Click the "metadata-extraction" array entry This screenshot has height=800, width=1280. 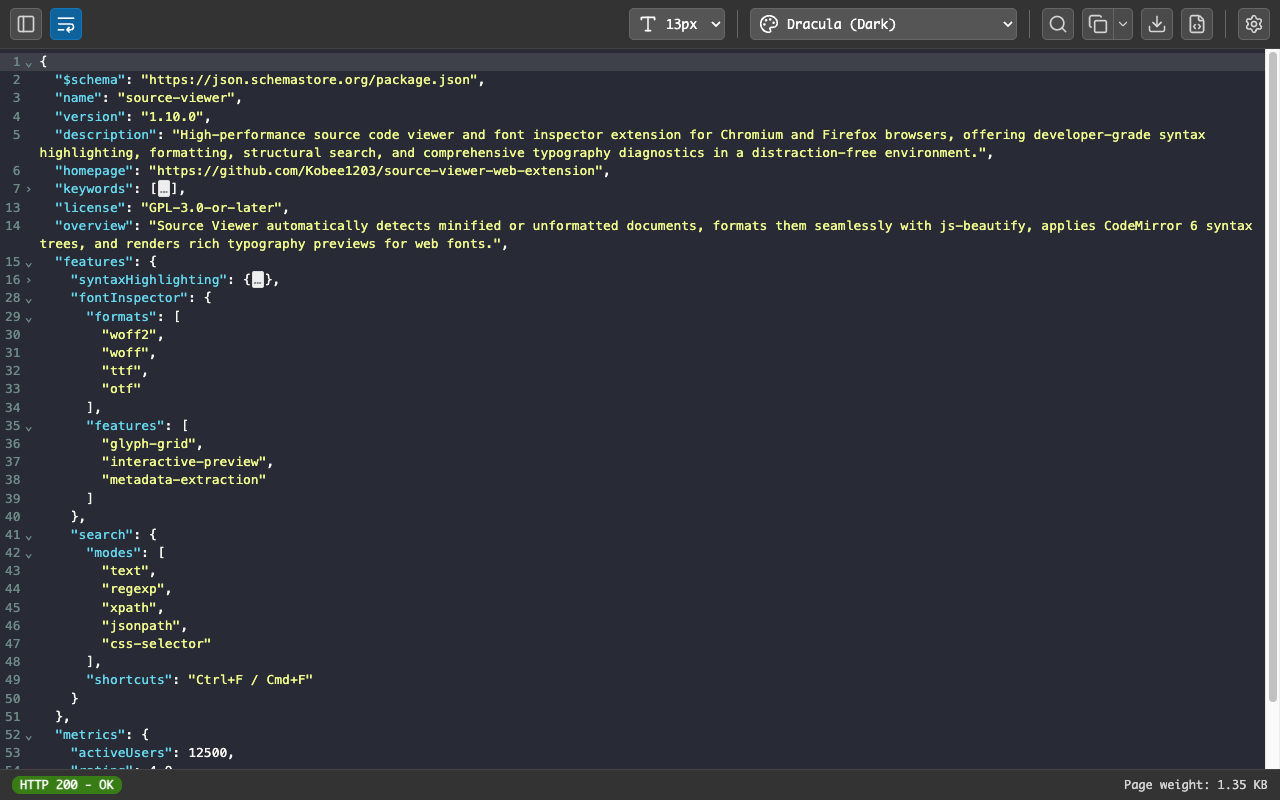[184, 480]
